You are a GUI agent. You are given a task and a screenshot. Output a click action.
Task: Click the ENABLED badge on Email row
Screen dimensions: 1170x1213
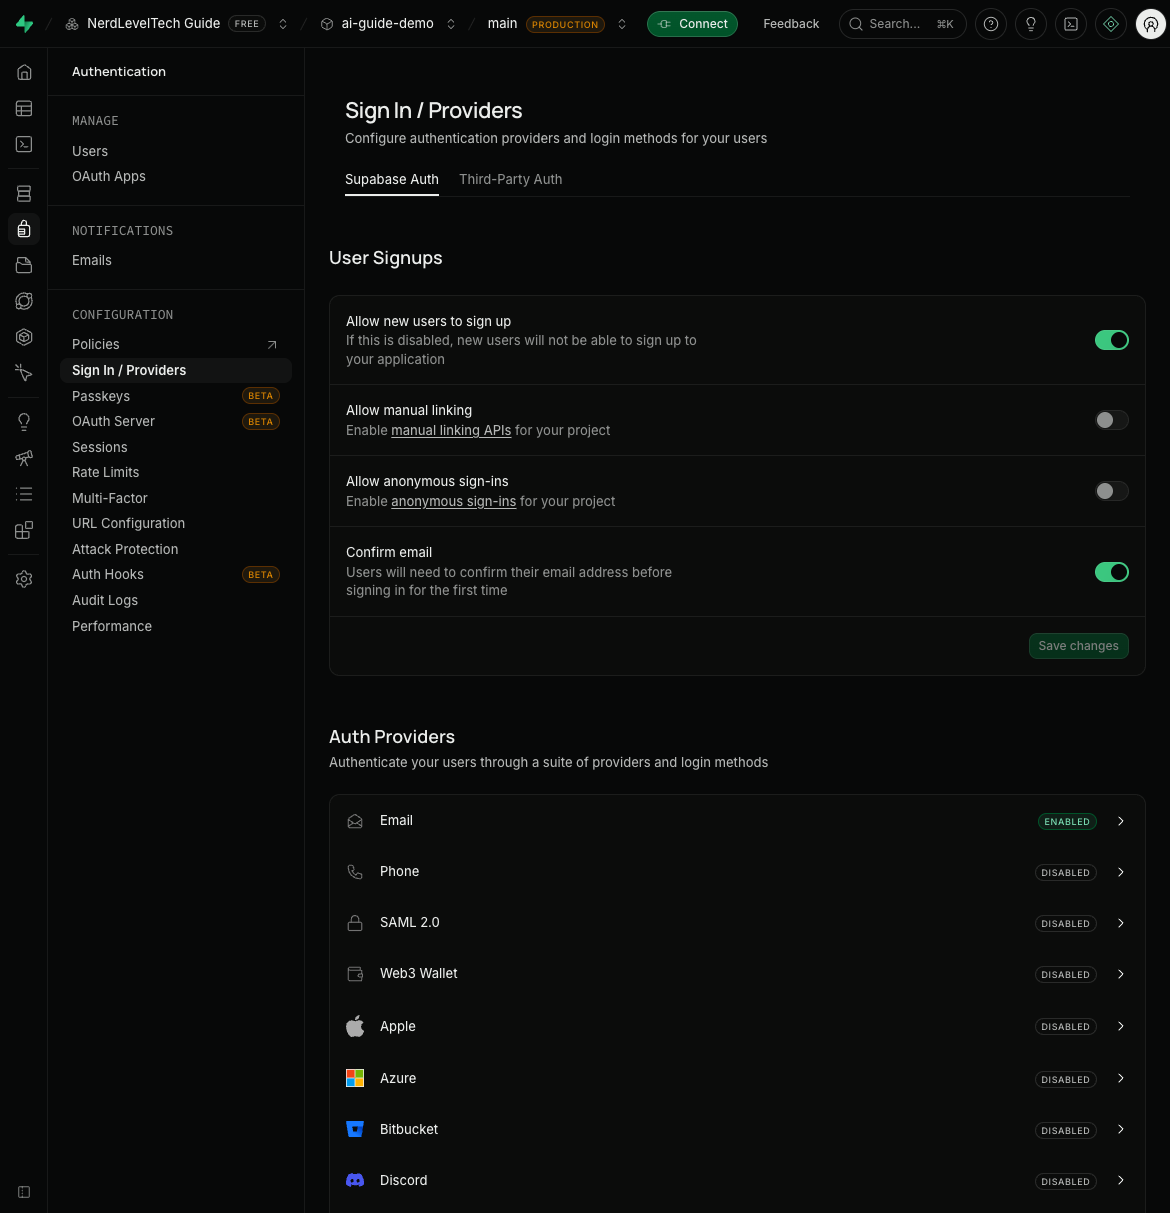click(x=1067, y=821)
